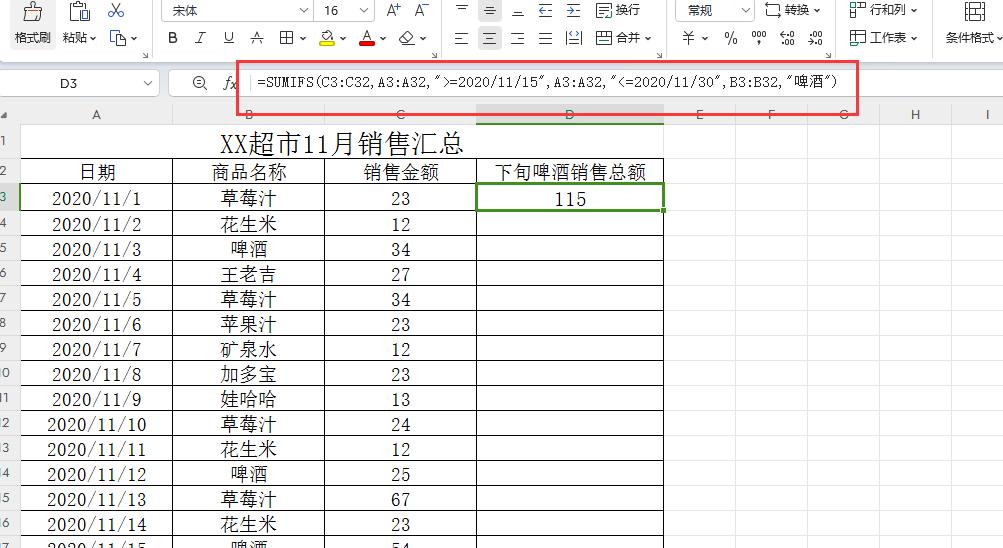Click the 条件格式 conditional formatting icon
The width and height of the screenshot is (1003, 548).
pyautogui.click(x=975, y=12)
